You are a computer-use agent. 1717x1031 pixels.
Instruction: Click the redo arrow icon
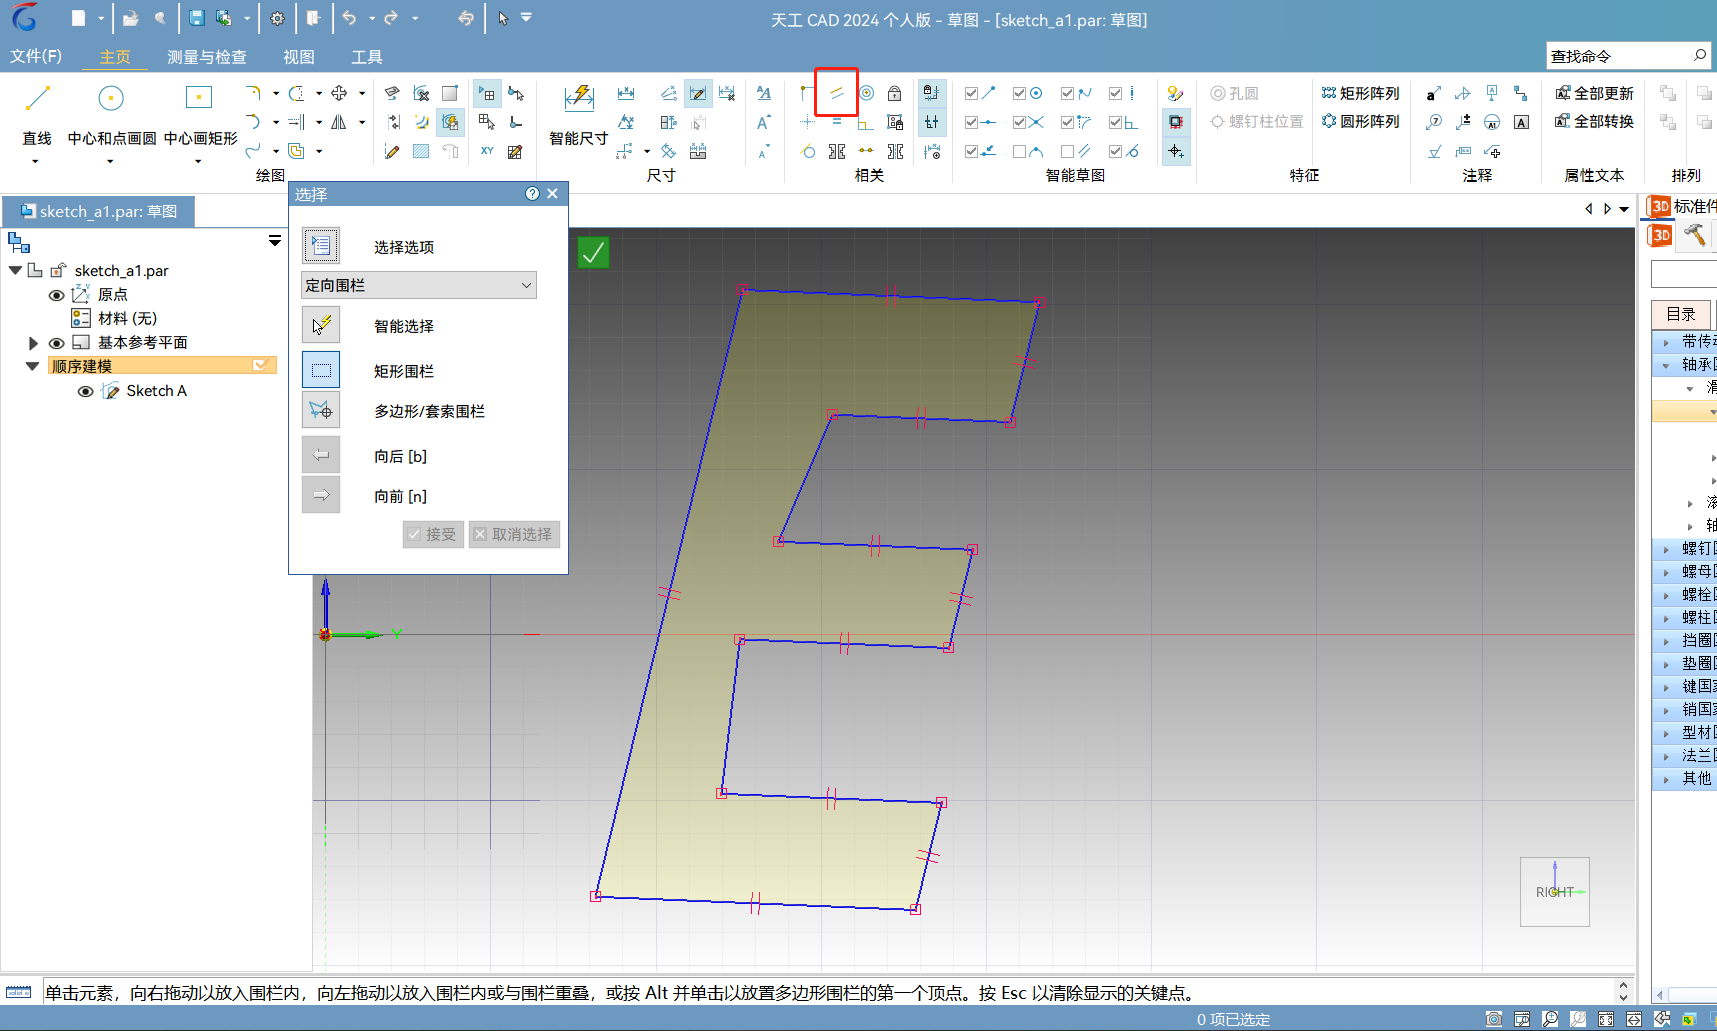point(391,18)
